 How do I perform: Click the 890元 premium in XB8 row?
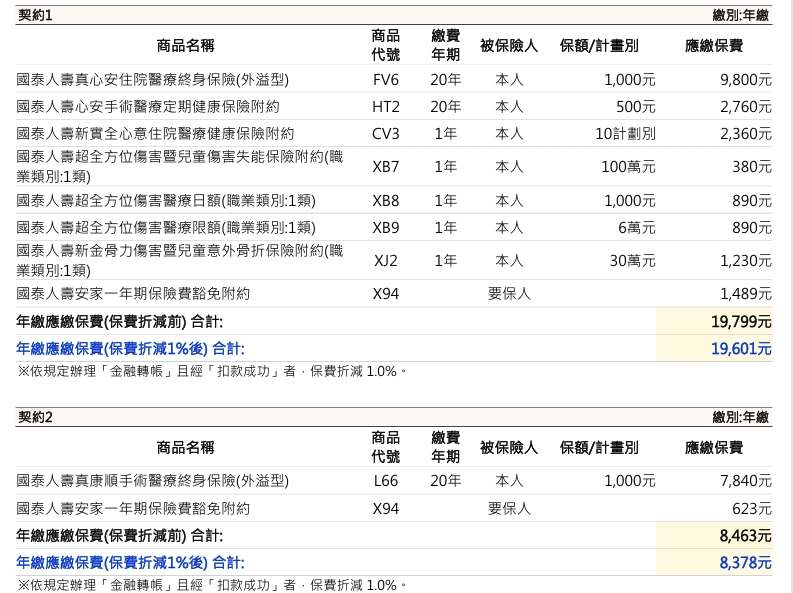[752, 201]
